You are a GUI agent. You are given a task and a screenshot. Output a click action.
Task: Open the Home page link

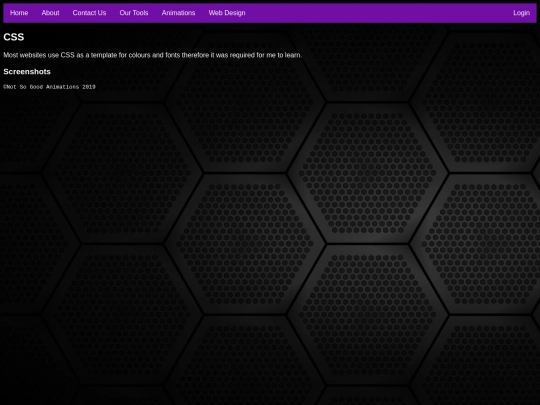(x=19, y=13)
